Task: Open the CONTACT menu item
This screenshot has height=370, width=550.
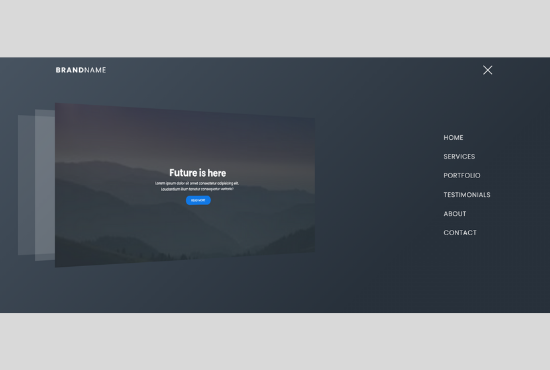Action: click(460, 233)
